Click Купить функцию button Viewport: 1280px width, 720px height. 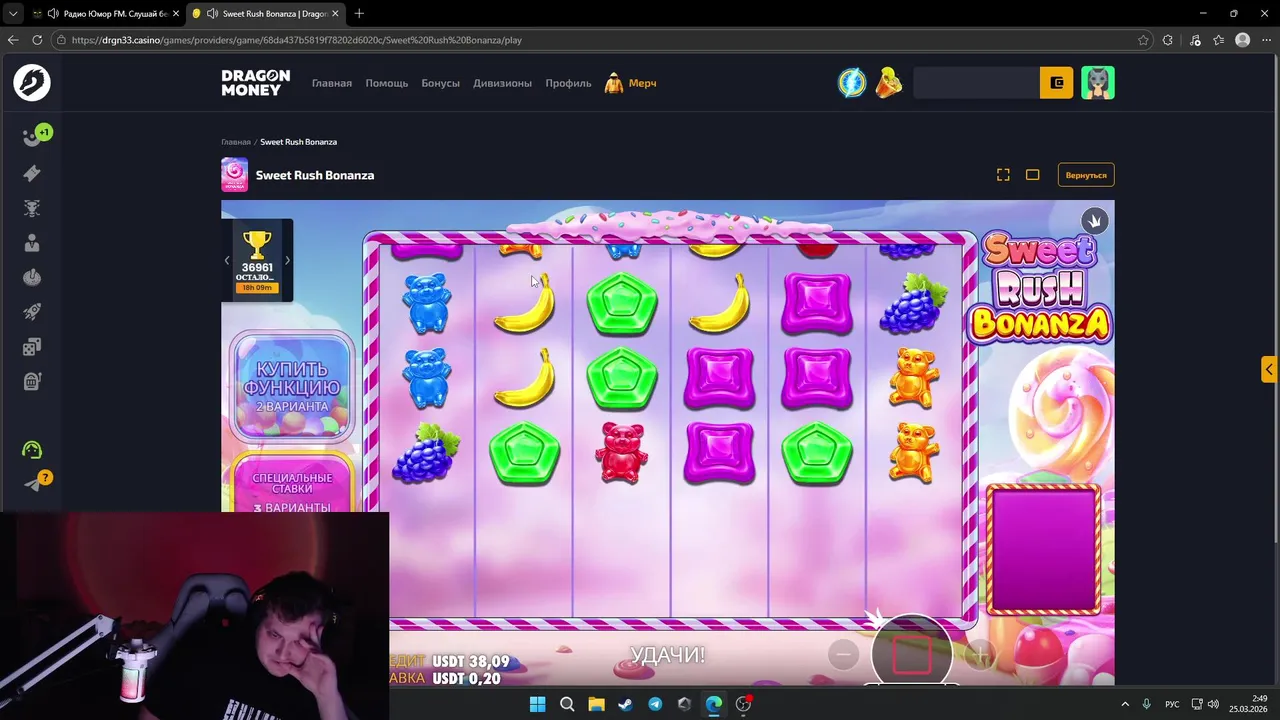click(x=291, y=388)
